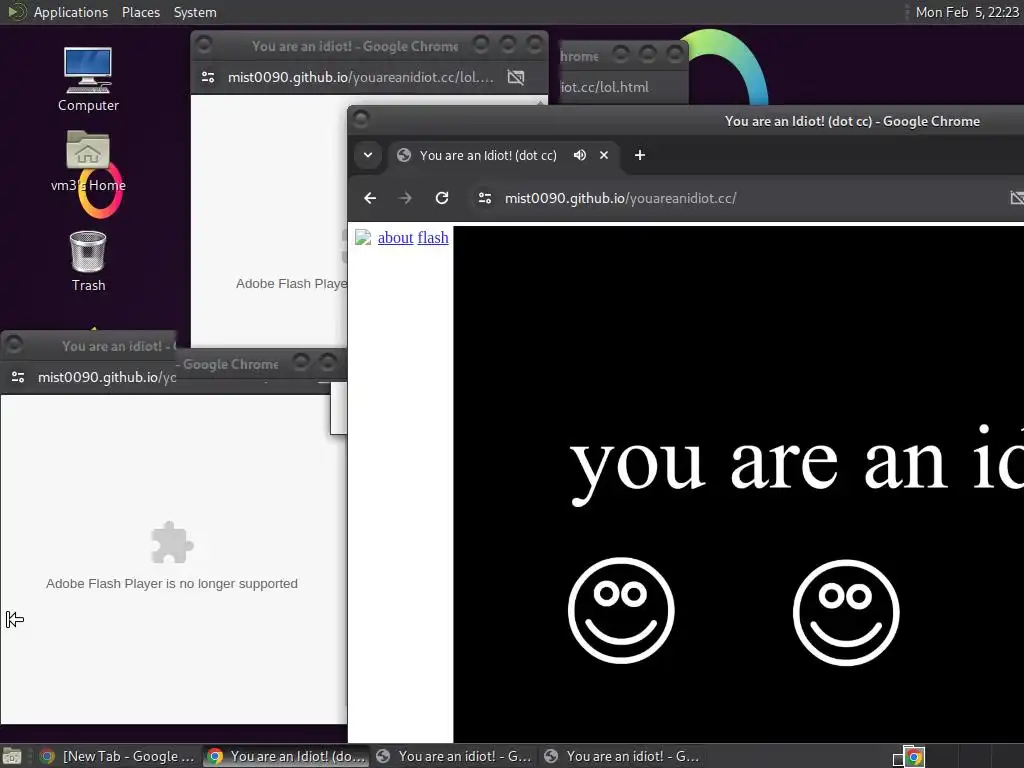Open the Places menu
Viewport: 1024px width, 768px height.
point(140,12)
